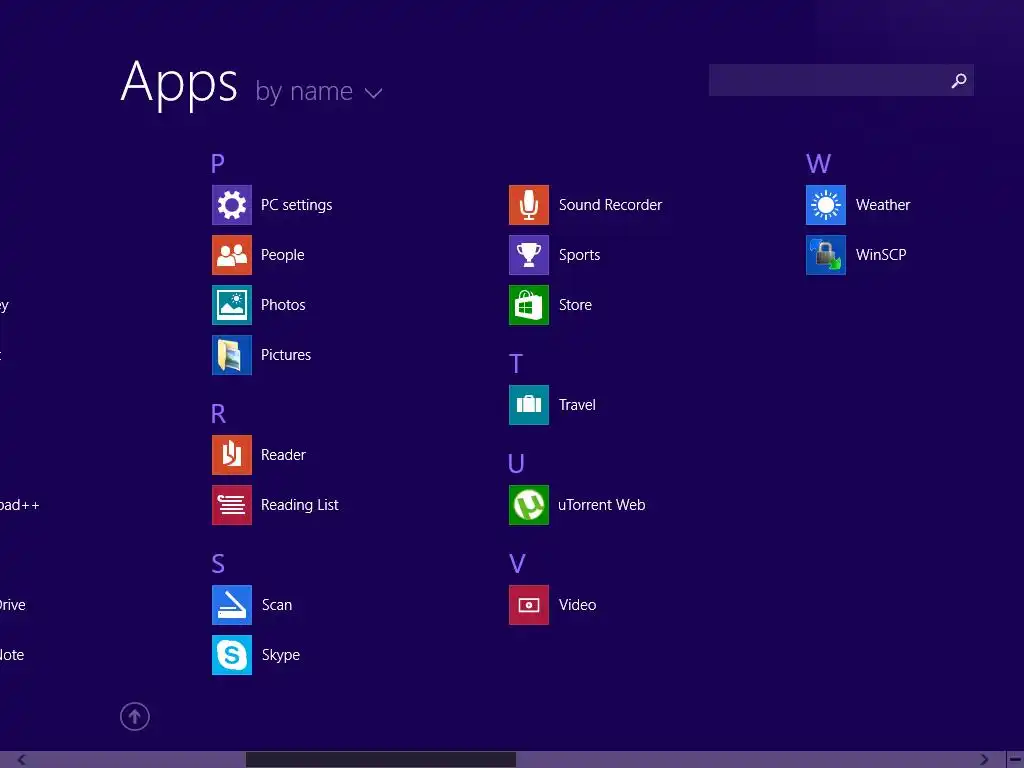Click the search magnifier icon
Screen dimensions: 1024x768
[x=958, y=80]
